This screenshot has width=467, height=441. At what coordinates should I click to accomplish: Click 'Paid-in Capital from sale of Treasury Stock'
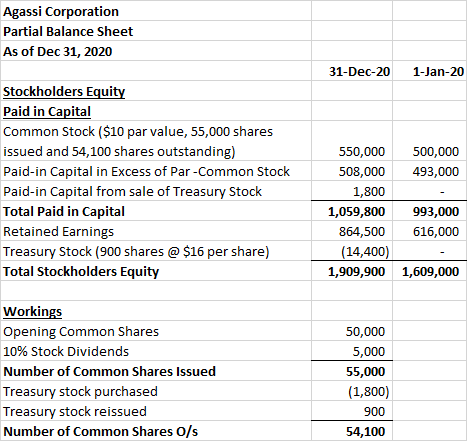click(133, 192)
